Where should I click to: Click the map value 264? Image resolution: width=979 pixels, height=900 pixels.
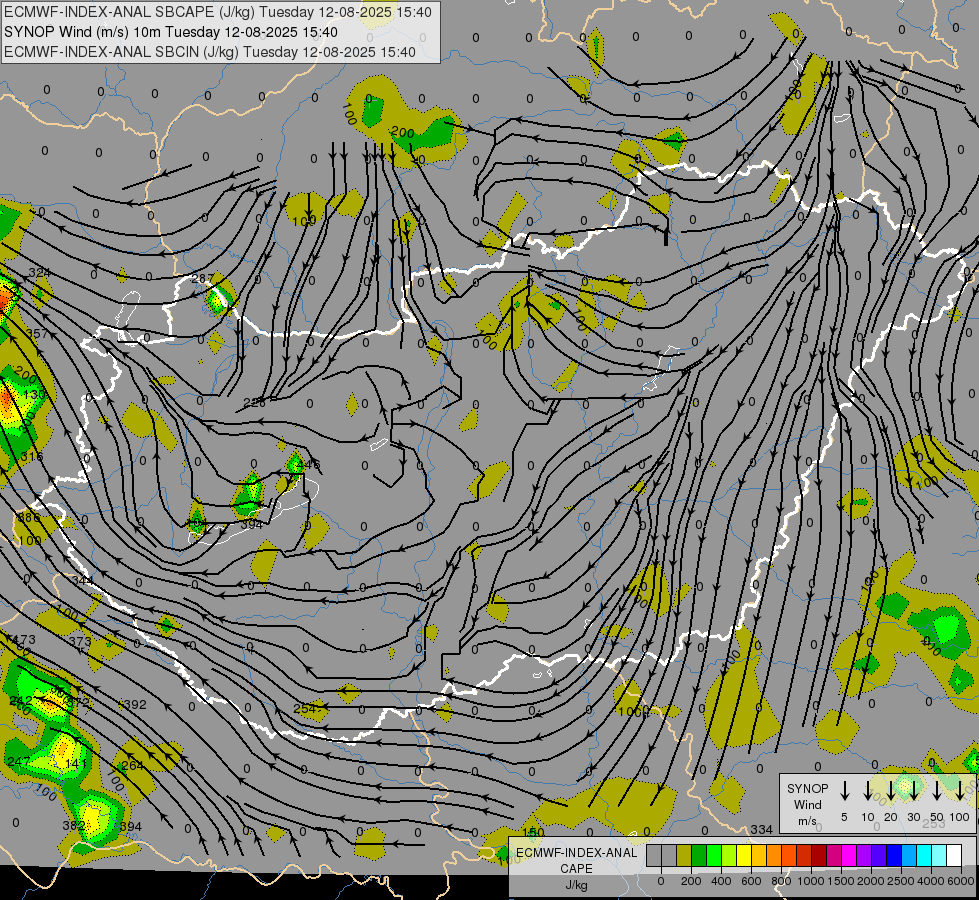(x=132, y=765)
